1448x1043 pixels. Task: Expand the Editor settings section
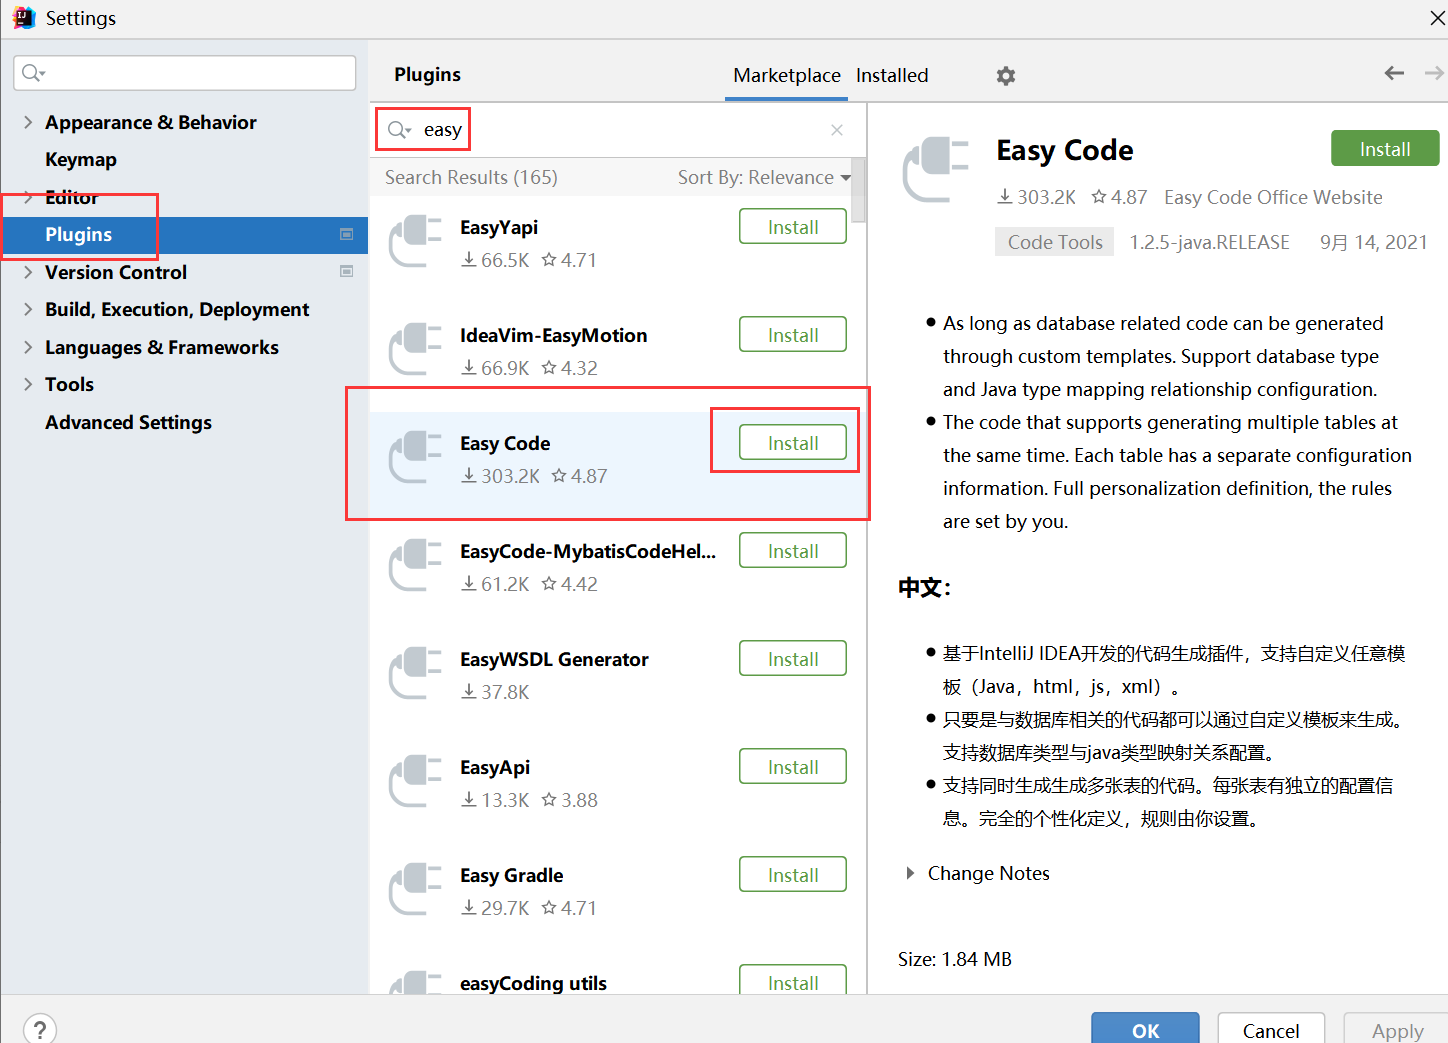28,197
